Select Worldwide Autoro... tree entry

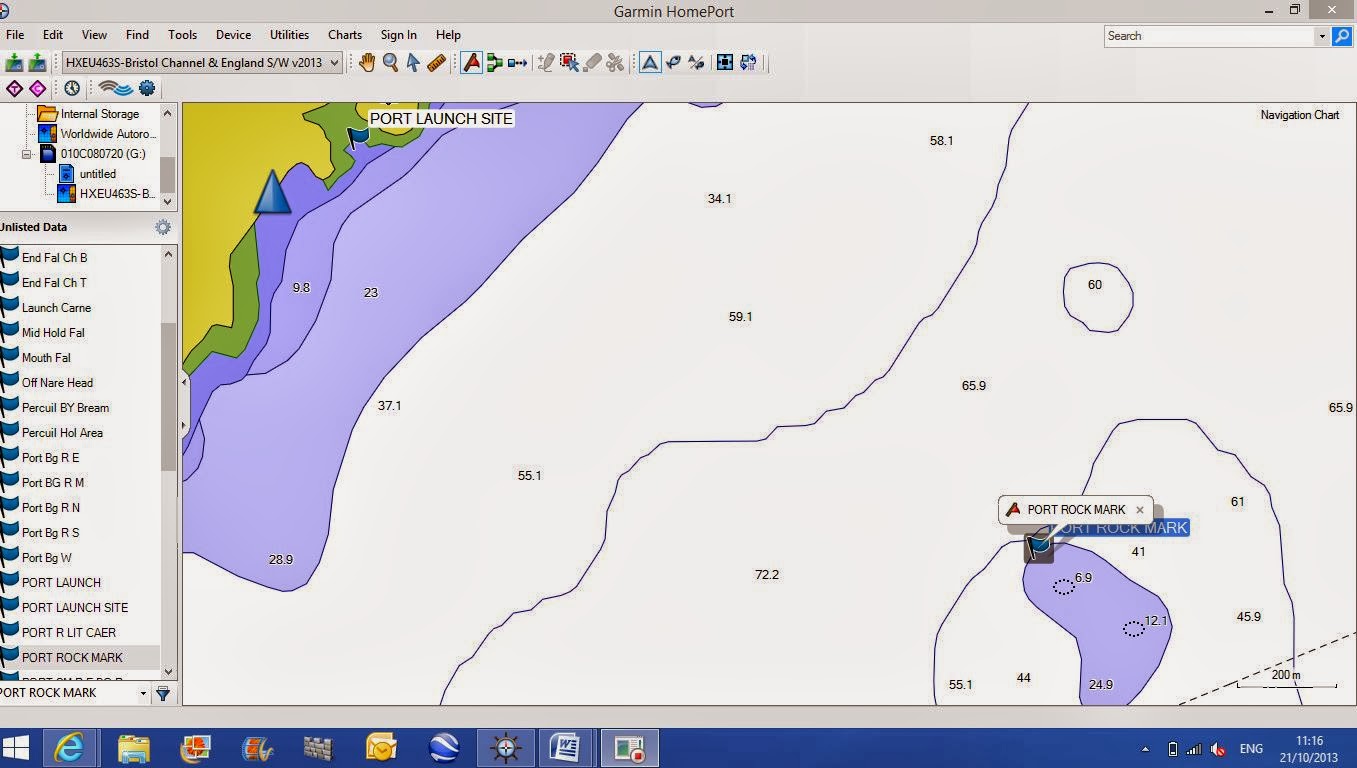click(x=108, y=134)
